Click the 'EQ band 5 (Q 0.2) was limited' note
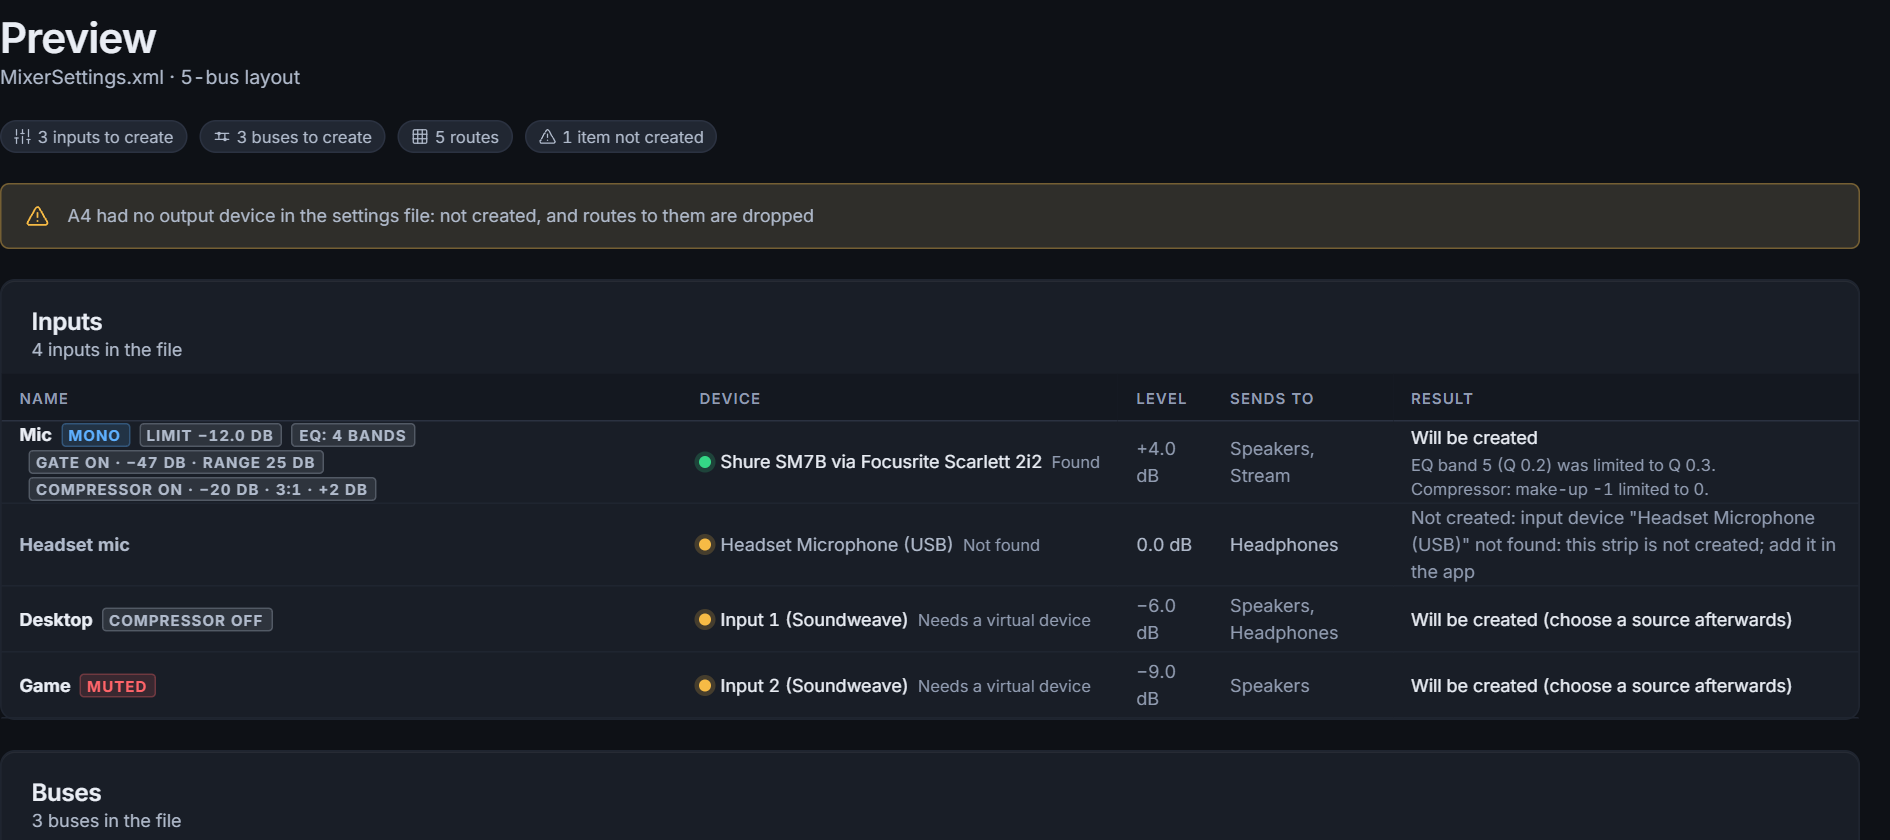Screen dimensions: 1890x840 1563,465
